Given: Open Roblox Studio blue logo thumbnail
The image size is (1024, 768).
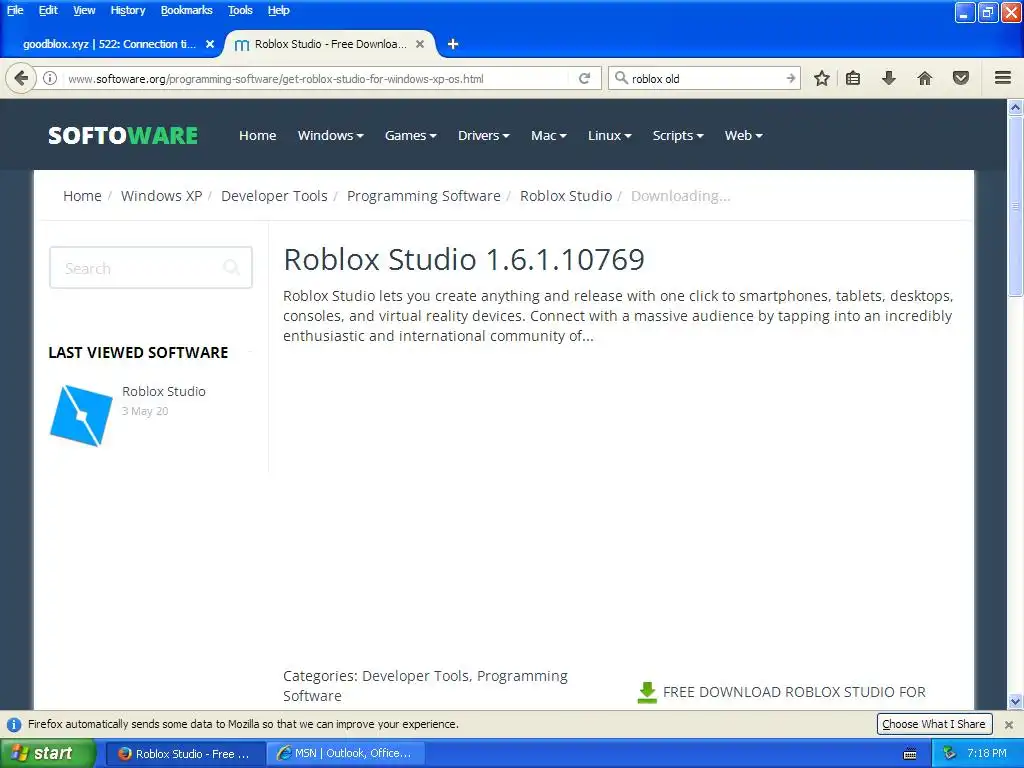Looking at the screenshot, I should (x=82, y=415).
